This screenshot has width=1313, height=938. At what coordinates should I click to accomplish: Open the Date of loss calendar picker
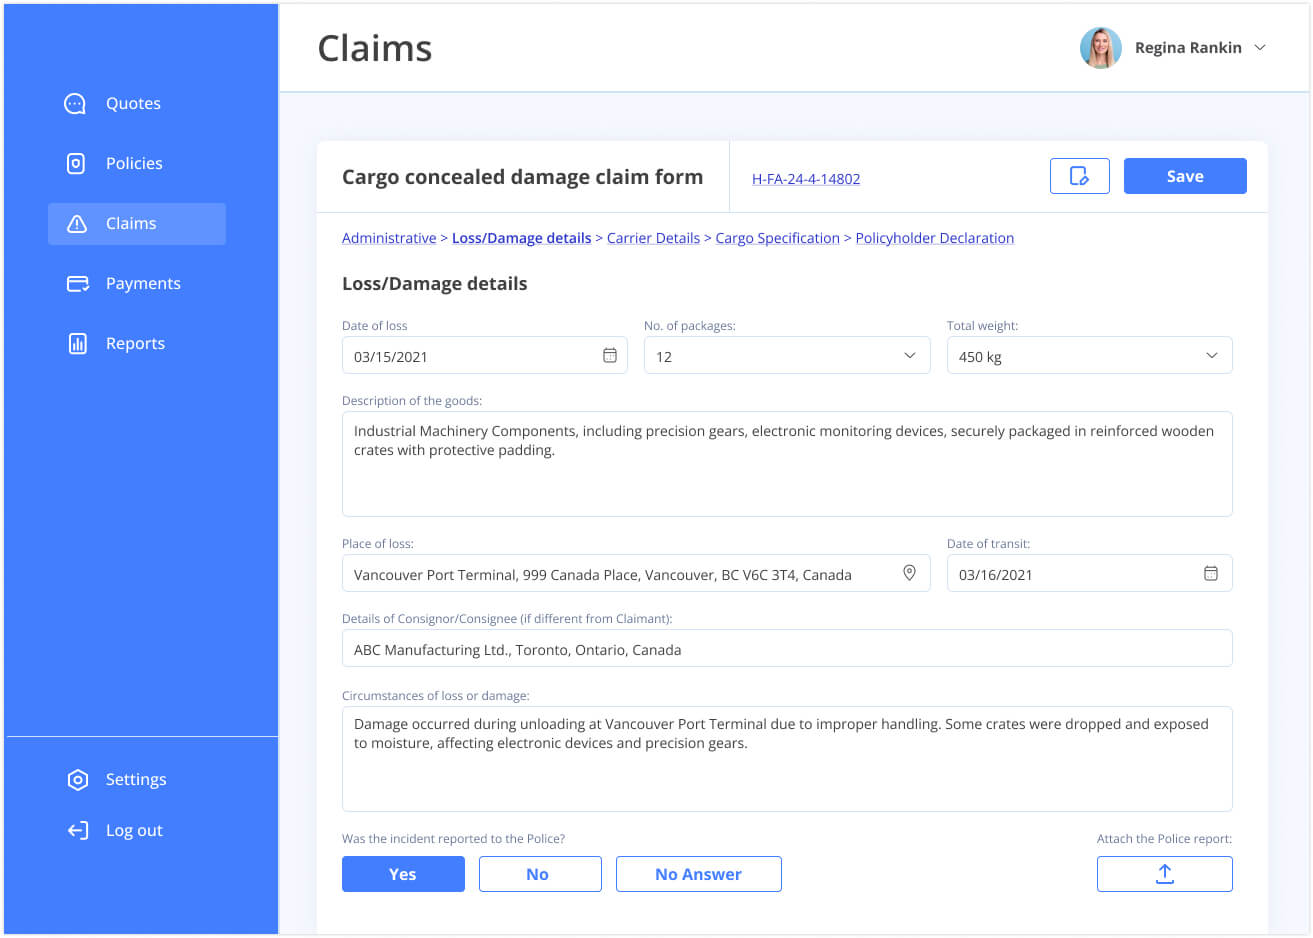point(610,356)
